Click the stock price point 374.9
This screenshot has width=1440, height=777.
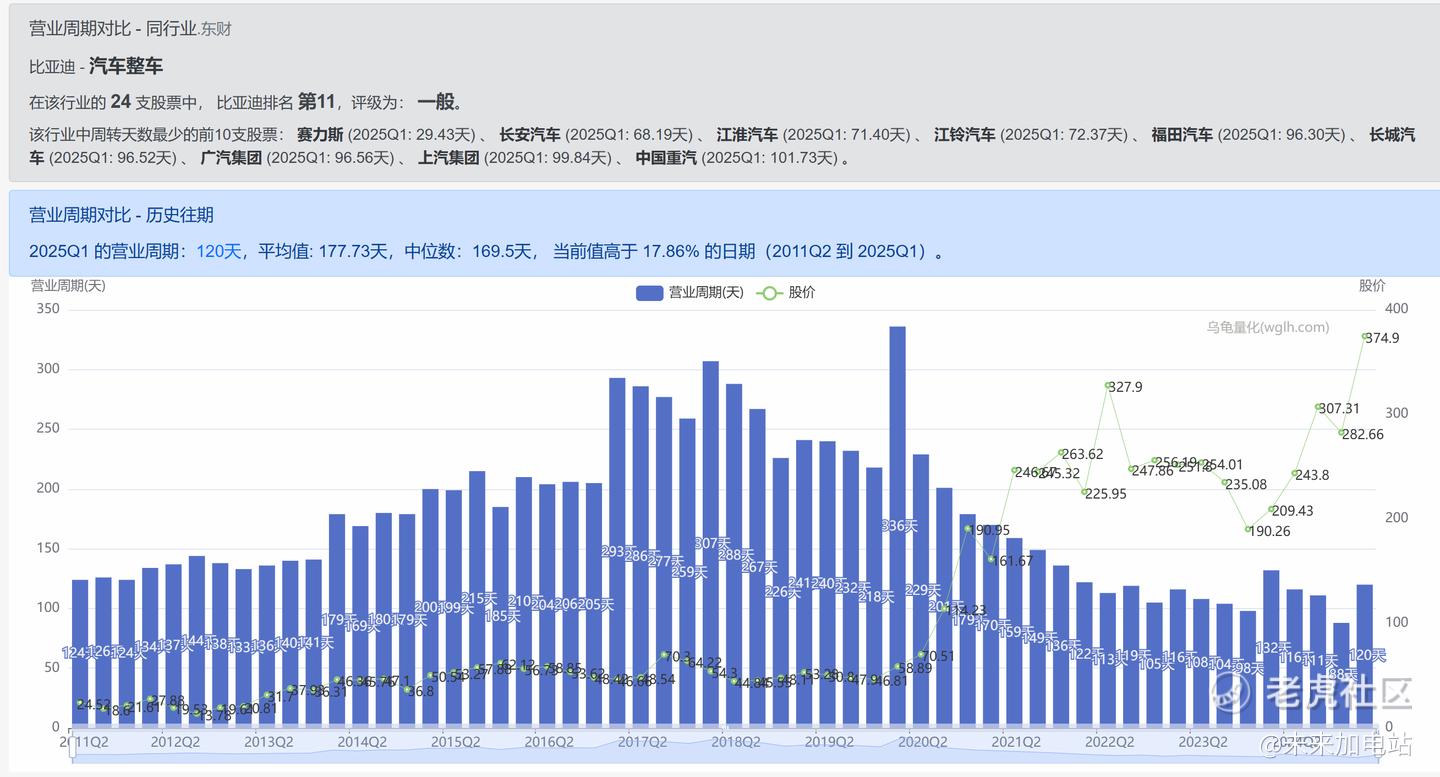pyautogui.click(x=1365, y=337)
